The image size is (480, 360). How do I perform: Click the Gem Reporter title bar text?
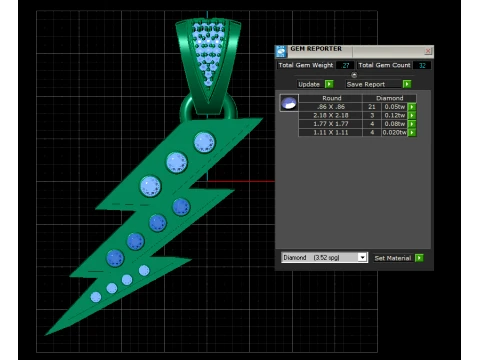point(316,49)
